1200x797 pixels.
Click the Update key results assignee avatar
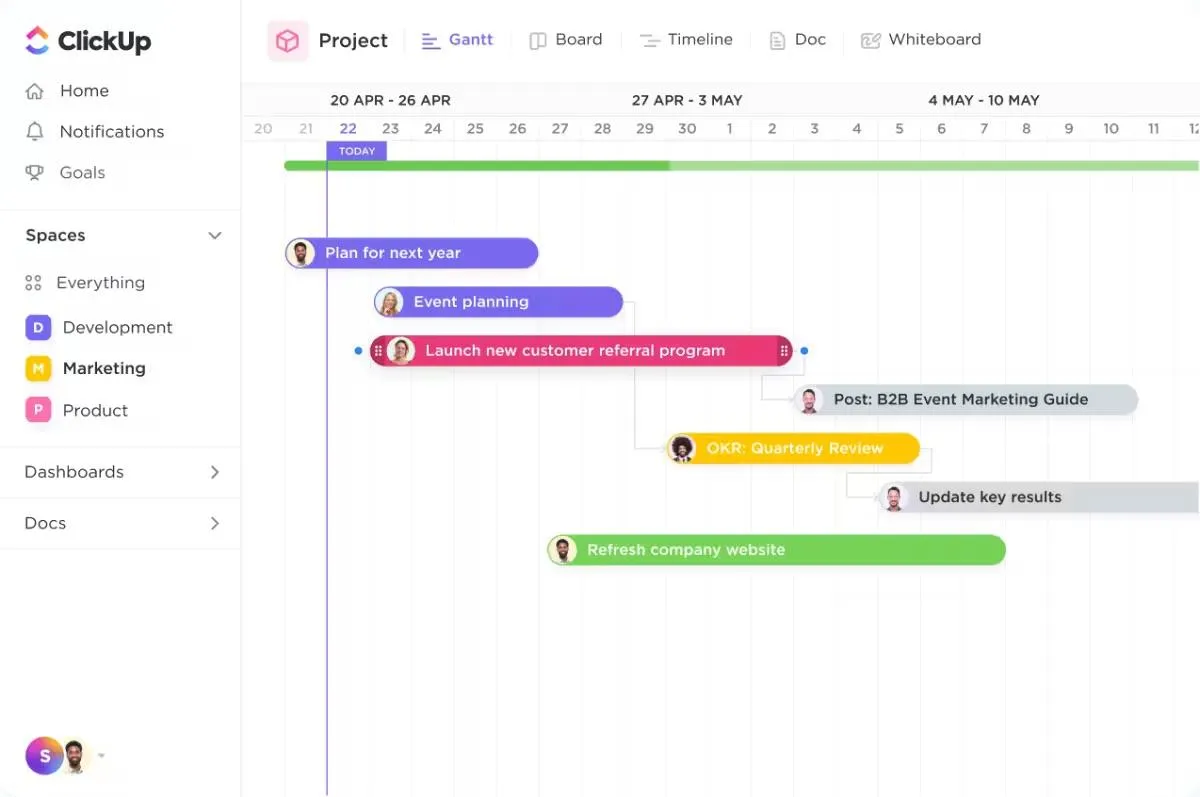point(894,497)
